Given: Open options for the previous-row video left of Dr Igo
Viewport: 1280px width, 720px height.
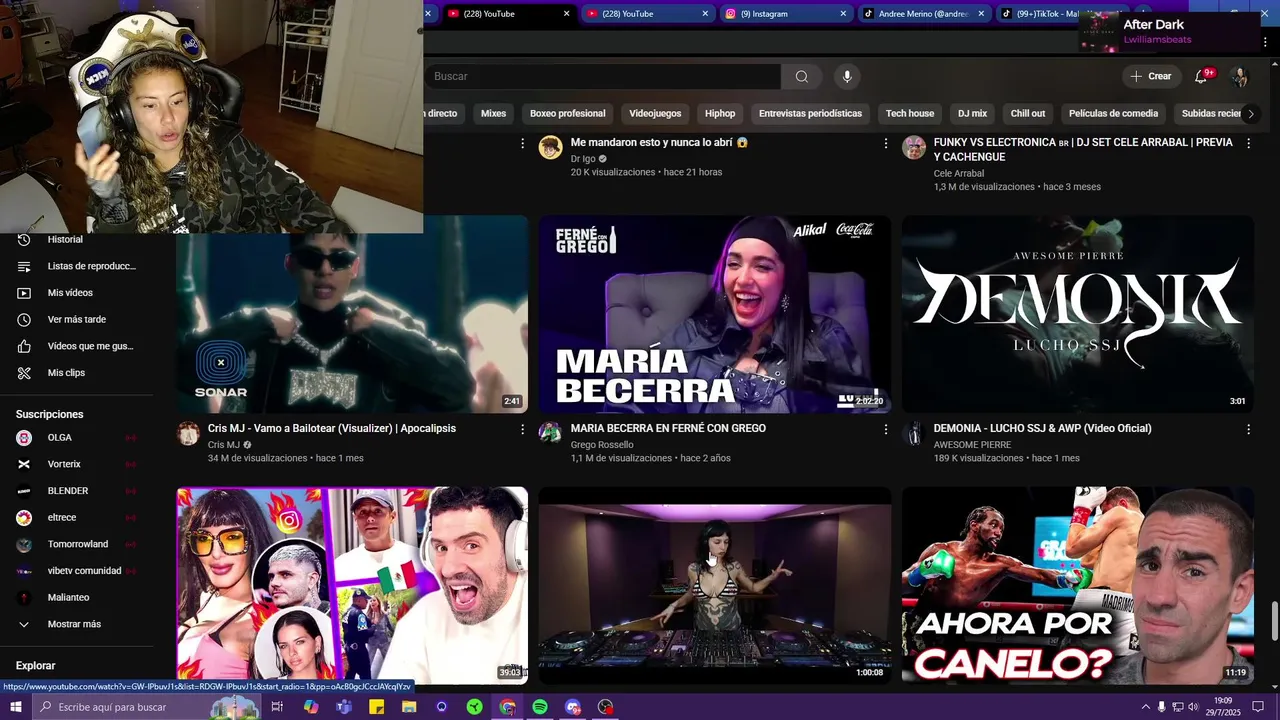Looking at the screenshot, I should [522, 144].
